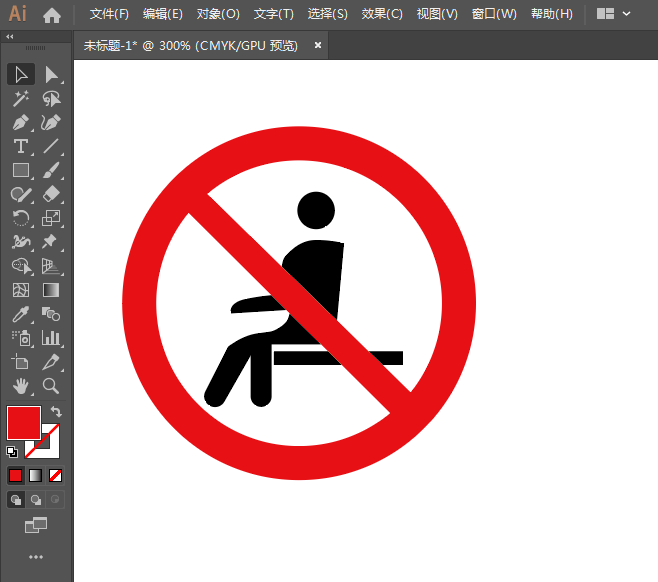This screenshot has width=658, height=582.
Task: Activate the Eyedropper tool
Action: [x=20, y=314]
